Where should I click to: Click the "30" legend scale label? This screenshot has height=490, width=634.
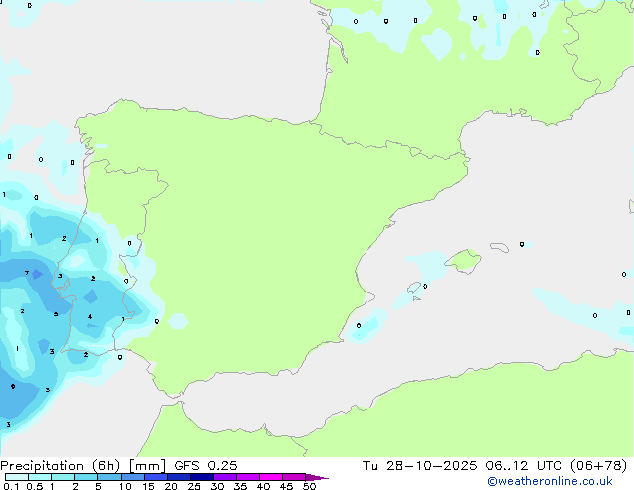point(217,486)
